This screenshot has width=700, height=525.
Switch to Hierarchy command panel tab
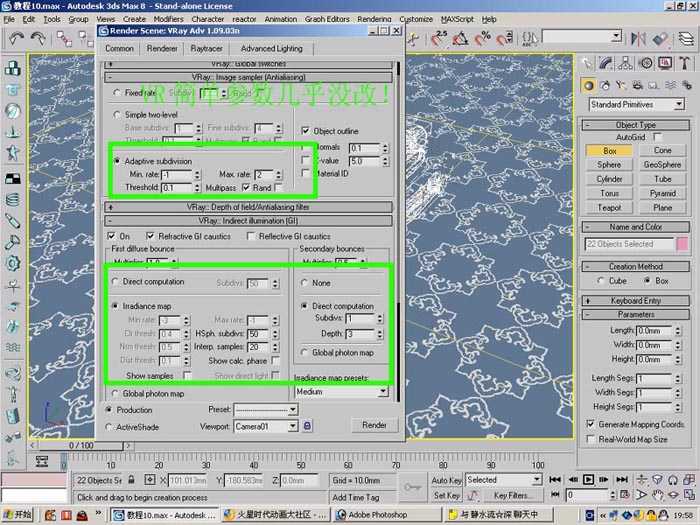626,63
